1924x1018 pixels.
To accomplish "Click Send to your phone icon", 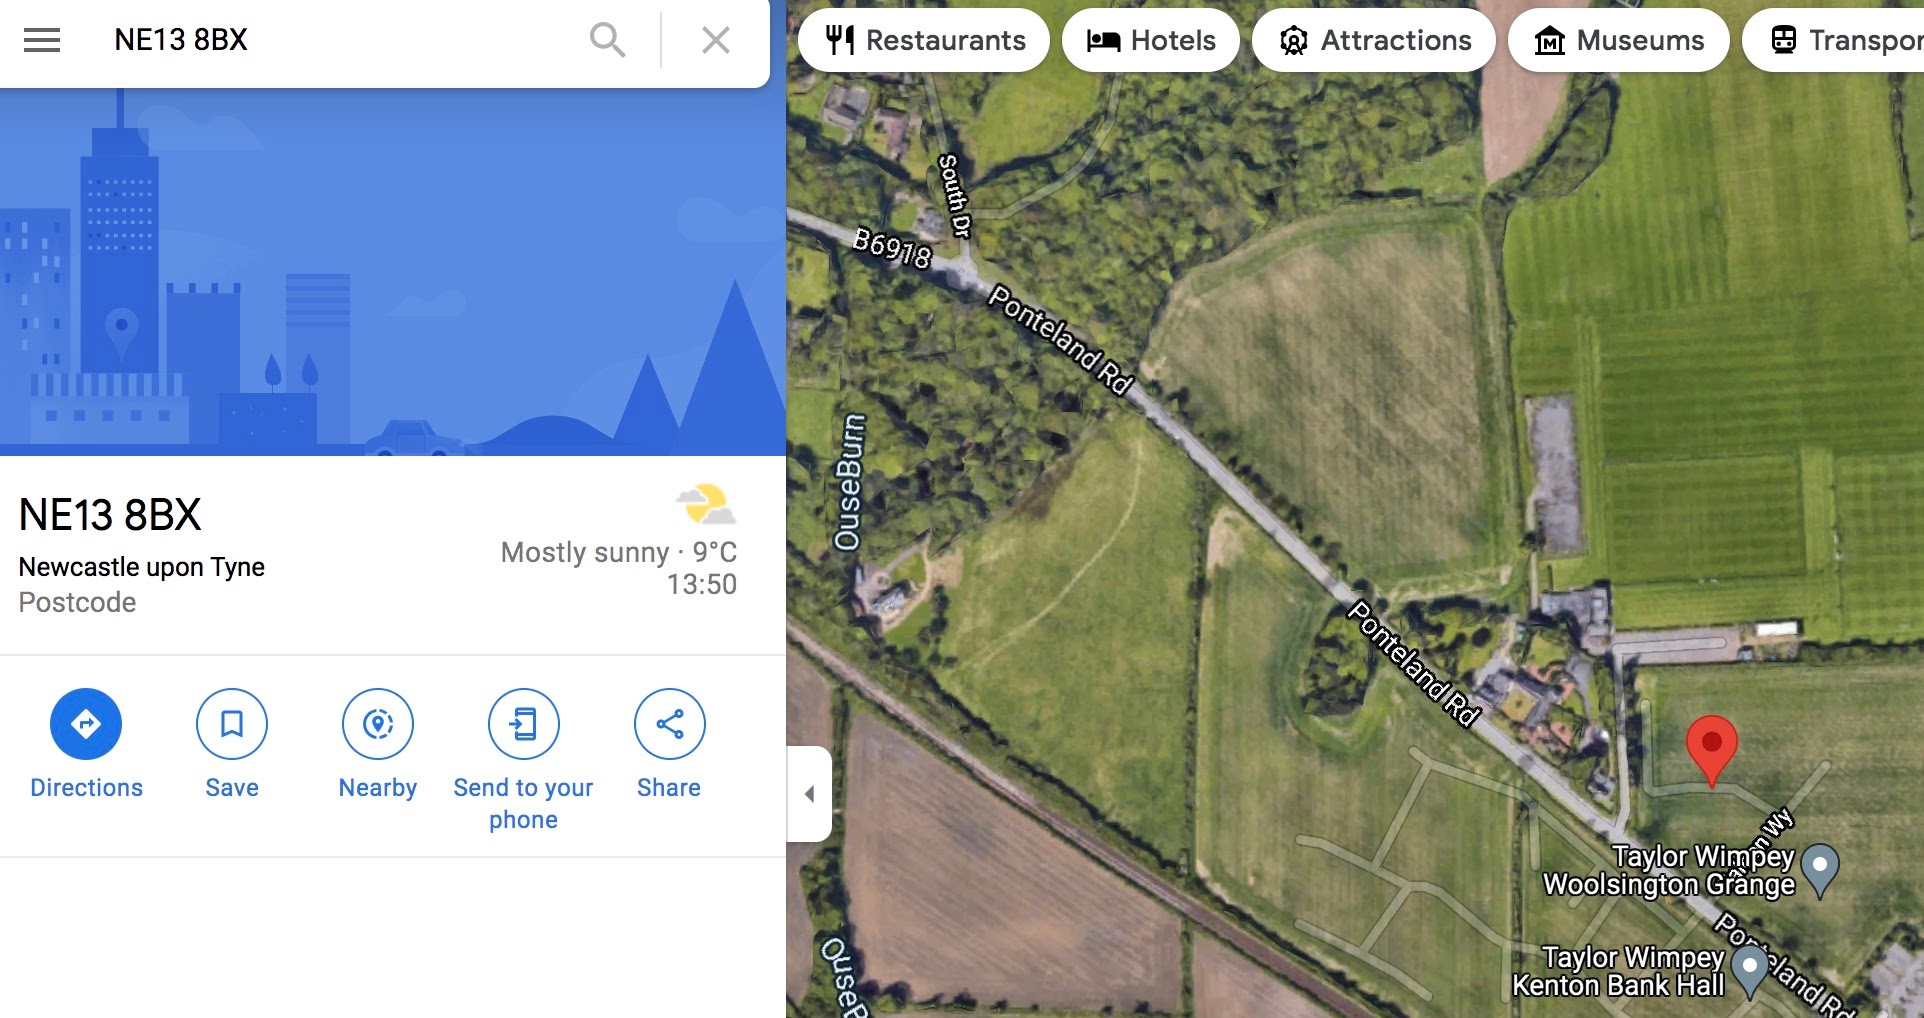I will pyautogui.click(x=524, y=724).
